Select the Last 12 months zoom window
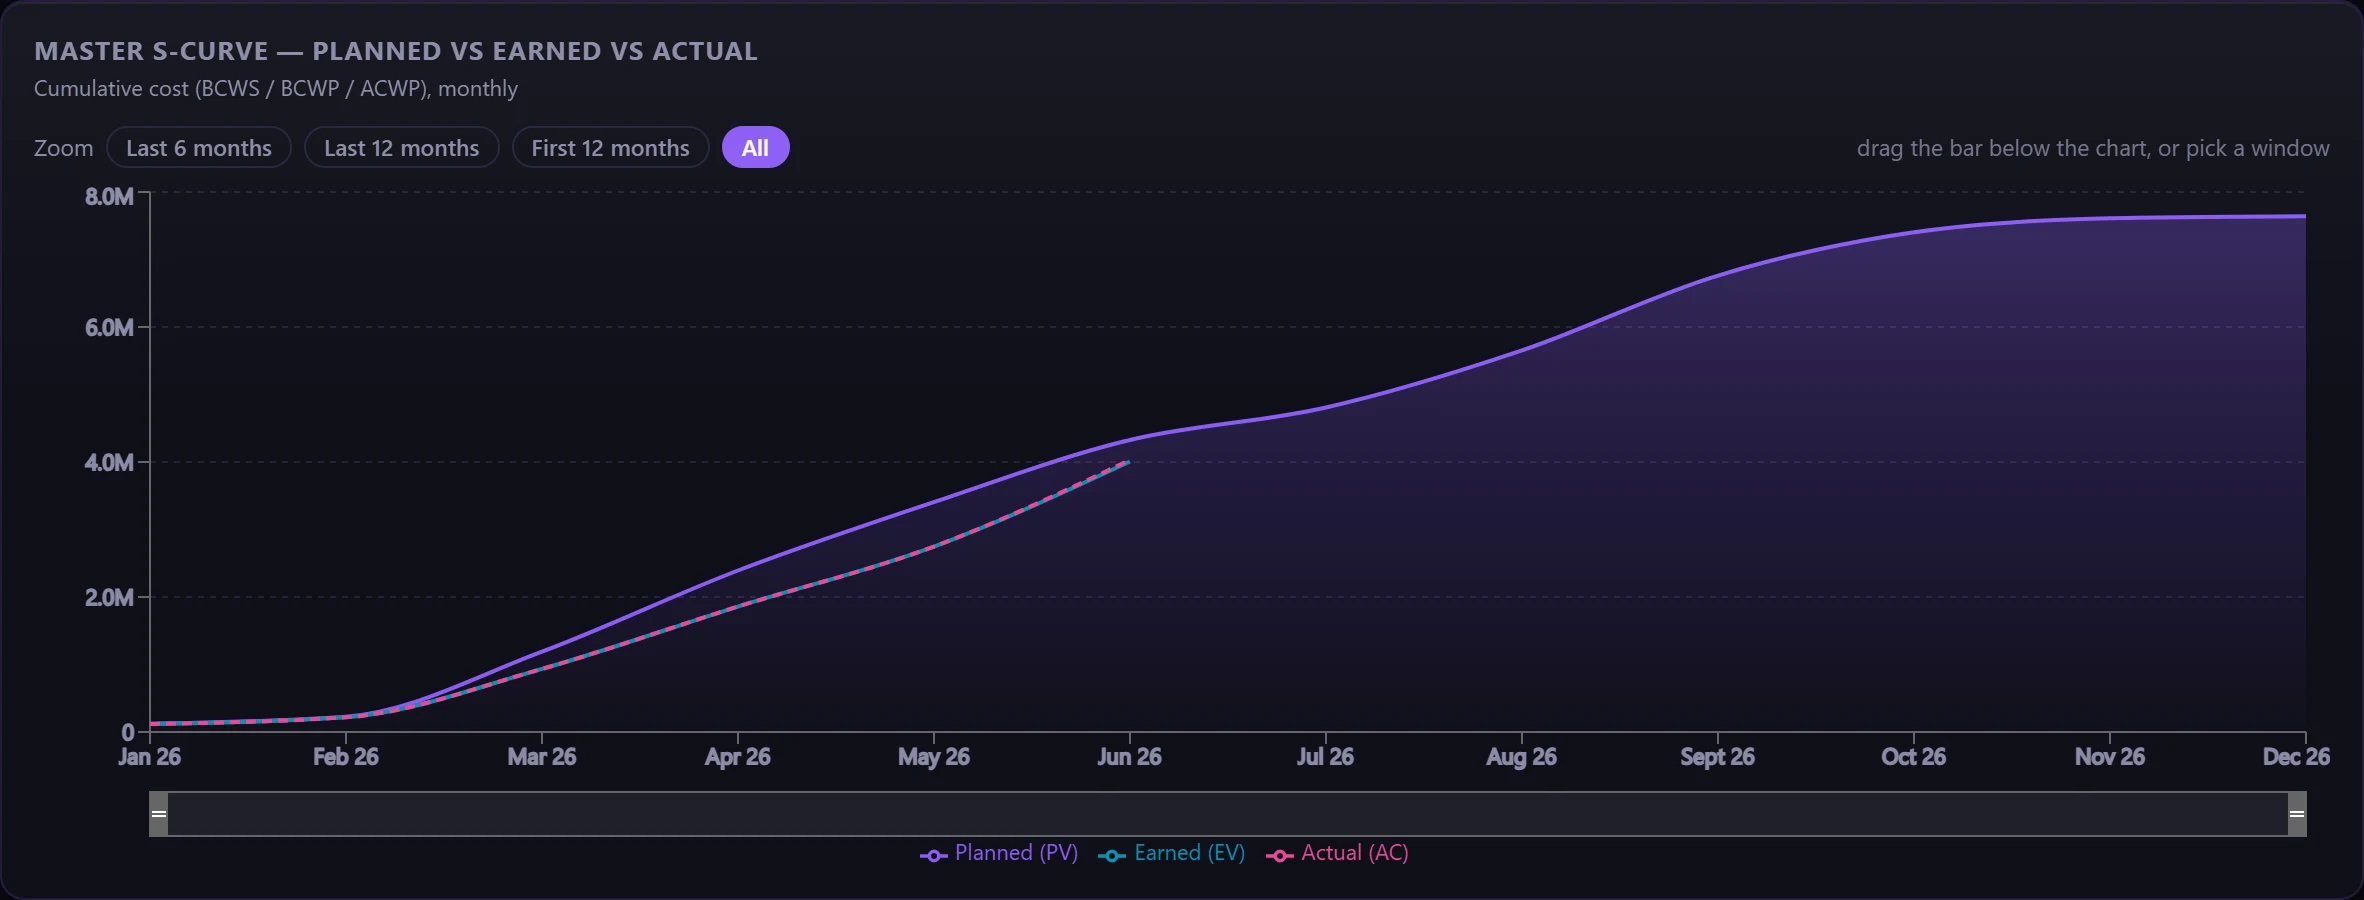The width and height of the screenshot is (2364, 900). click(x=401, y=148)
